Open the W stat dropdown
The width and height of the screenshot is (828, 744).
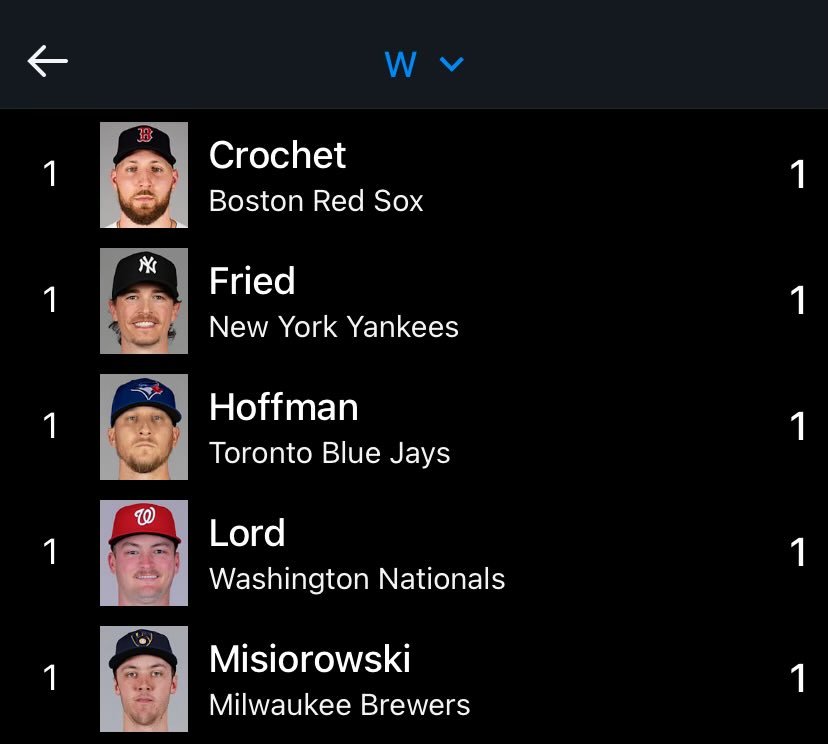[401, 65]
